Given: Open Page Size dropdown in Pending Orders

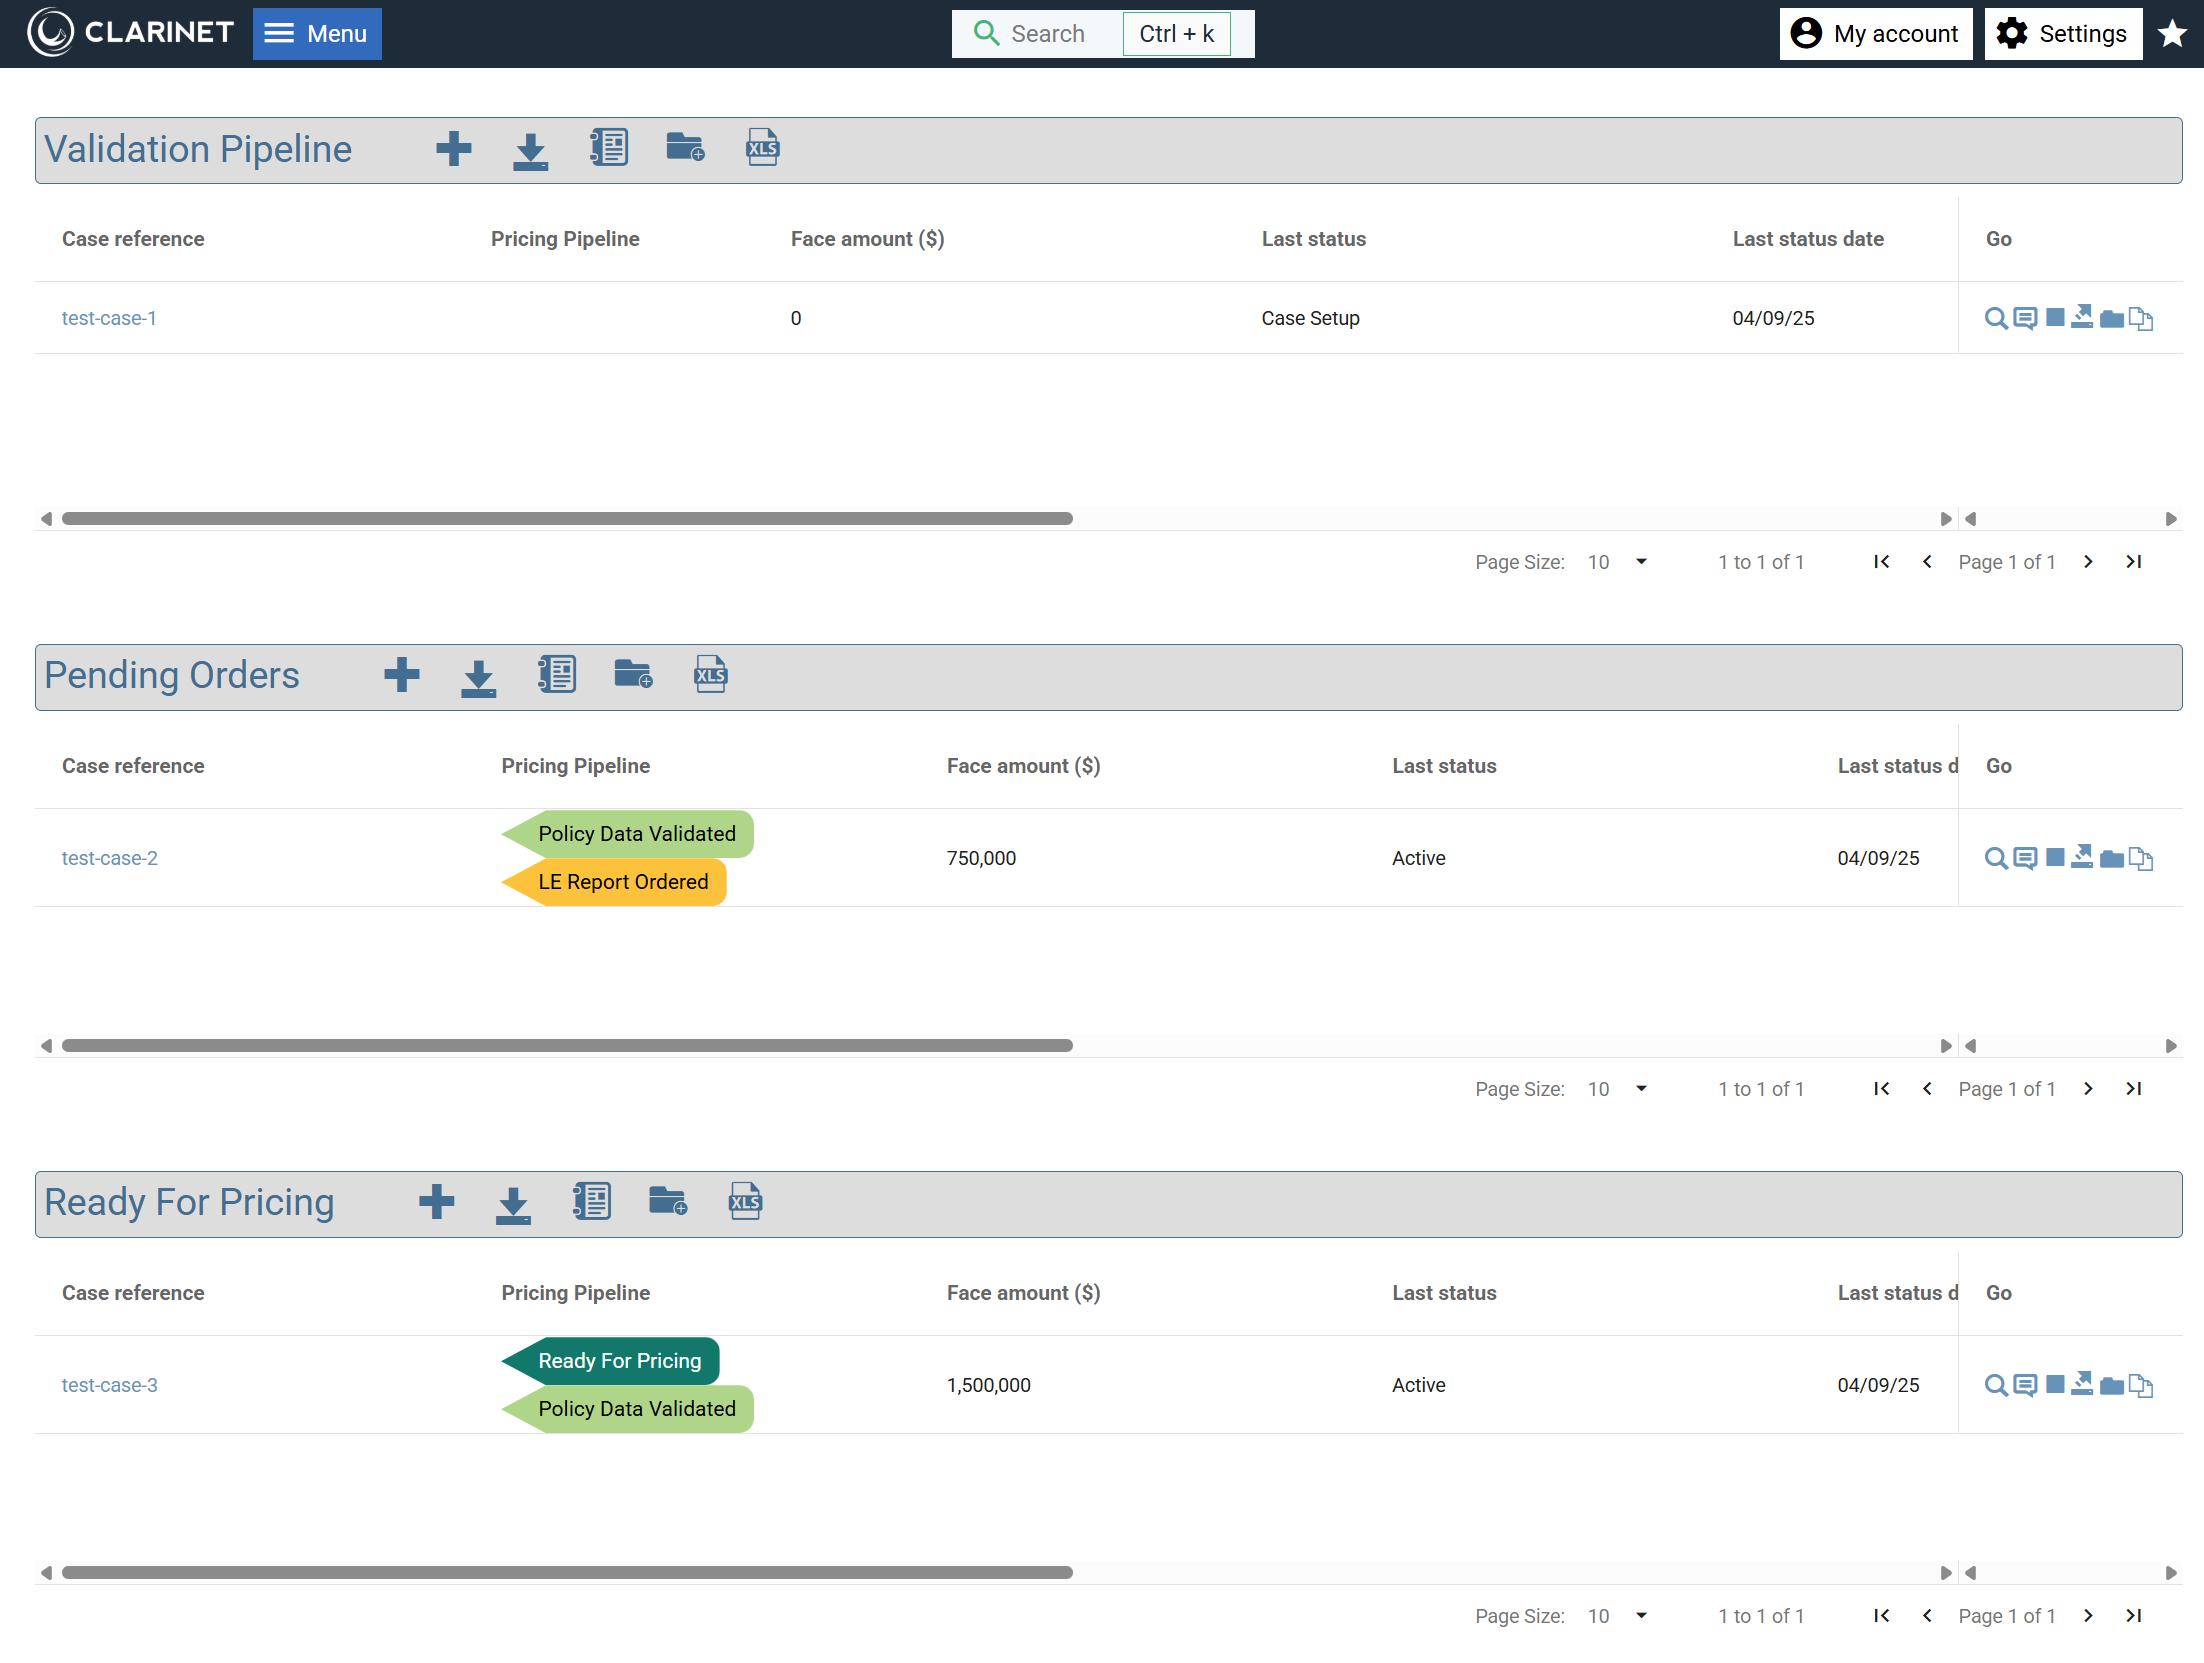Looking at the screenshot, I should pos(1617,1089).
